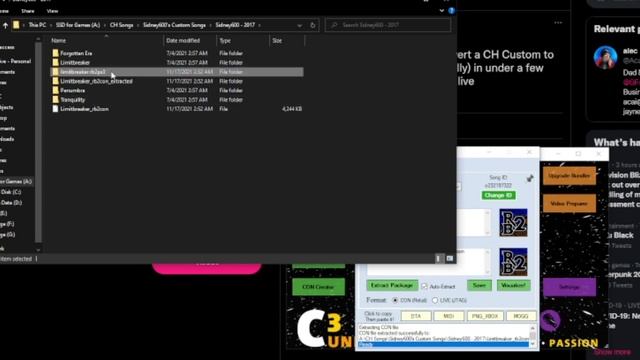Copy the MIDI file button
Image resolution: width=640 pixels, height=360 pixels.
tap(449, 316)
